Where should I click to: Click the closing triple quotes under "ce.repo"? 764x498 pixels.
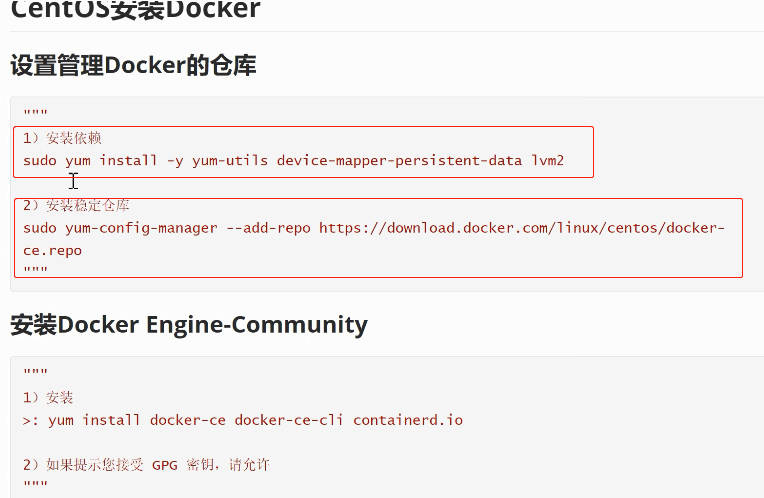click(35, 271)
